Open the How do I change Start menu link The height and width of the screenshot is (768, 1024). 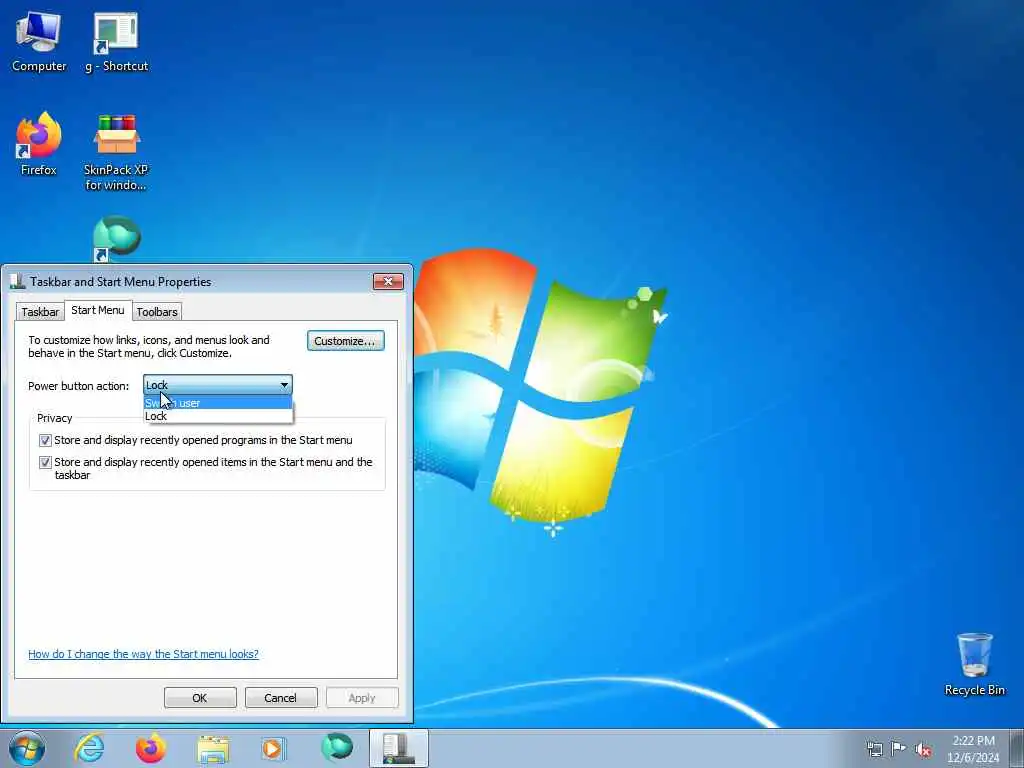pos(143,654)
